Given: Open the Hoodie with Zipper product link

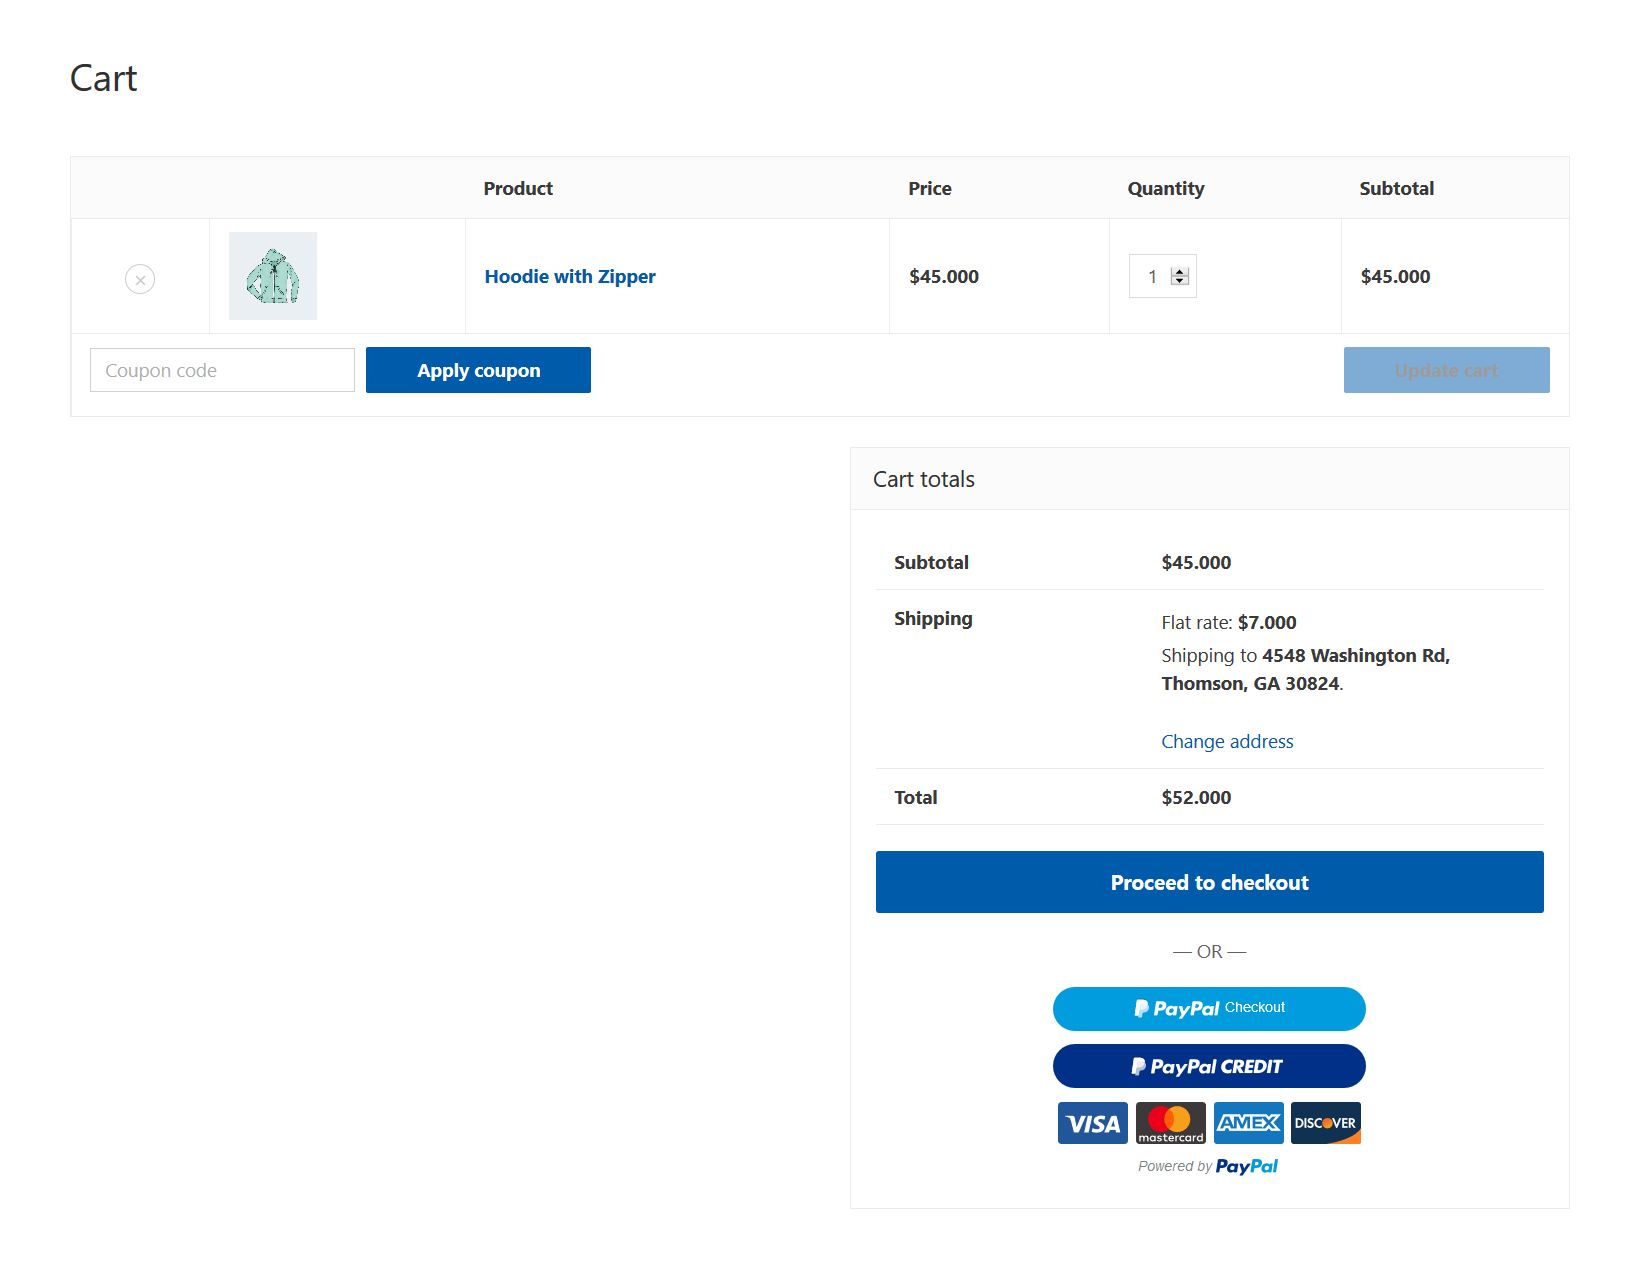Looking at the screenshot, I should tap(570, 276).
